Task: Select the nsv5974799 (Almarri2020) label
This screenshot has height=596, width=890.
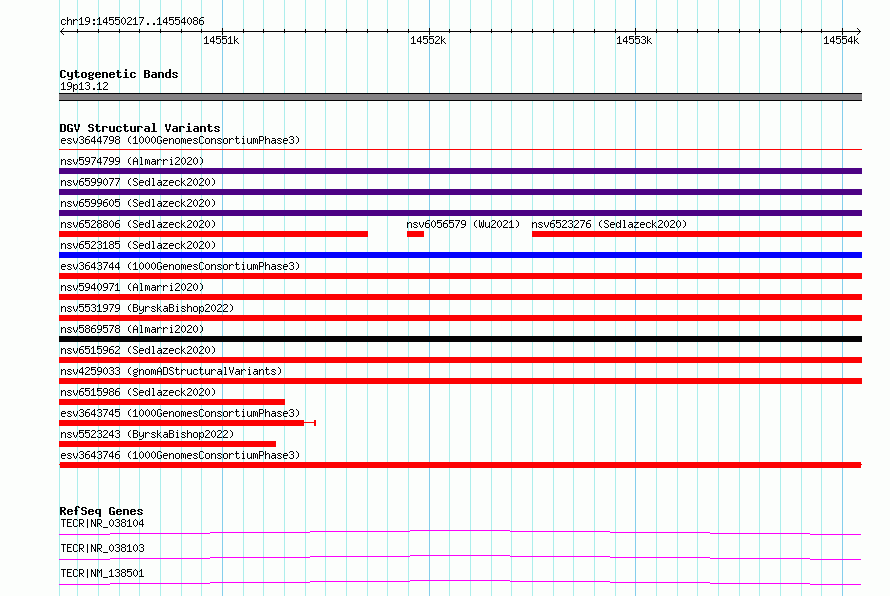Action: pyautogui.click(x=132, y=161)
